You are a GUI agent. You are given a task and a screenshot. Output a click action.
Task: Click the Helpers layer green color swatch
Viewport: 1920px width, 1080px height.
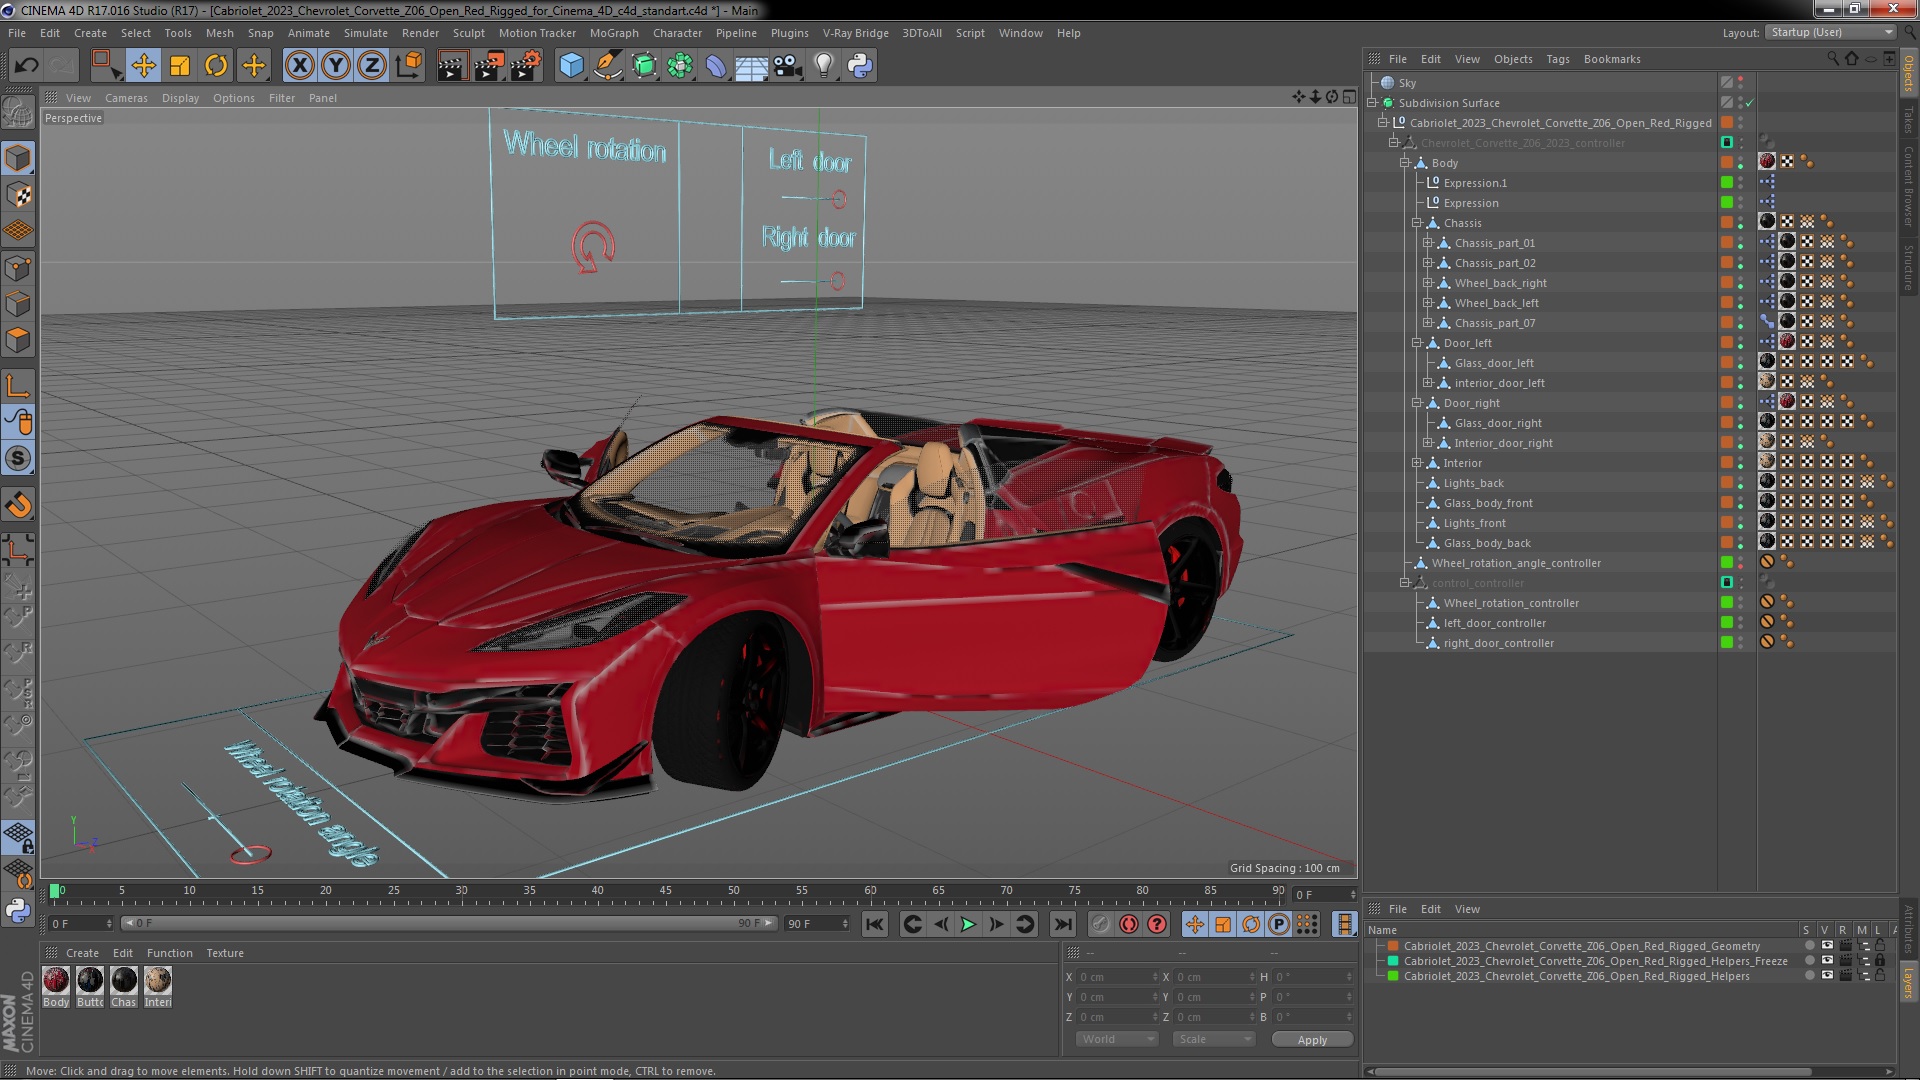pyautogui.click(x=1393, y=976)
